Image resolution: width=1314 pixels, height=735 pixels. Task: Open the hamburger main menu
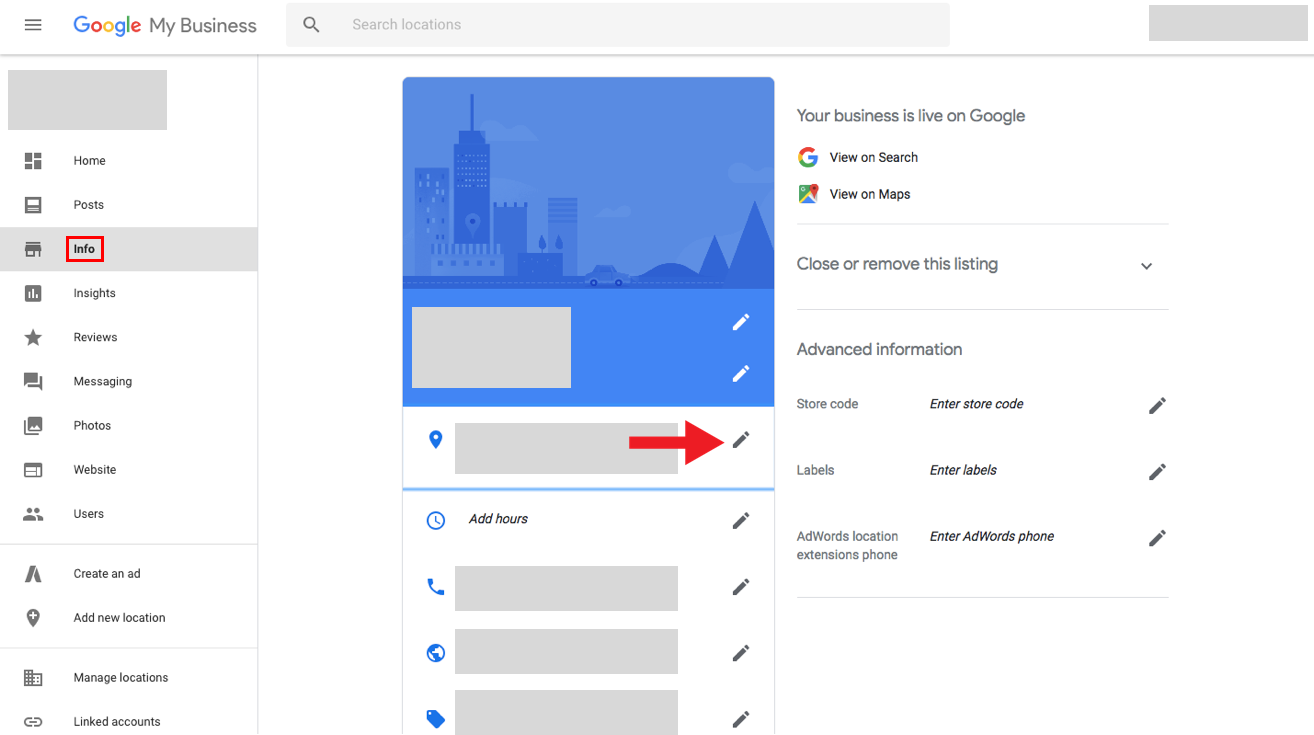point(33,25)
